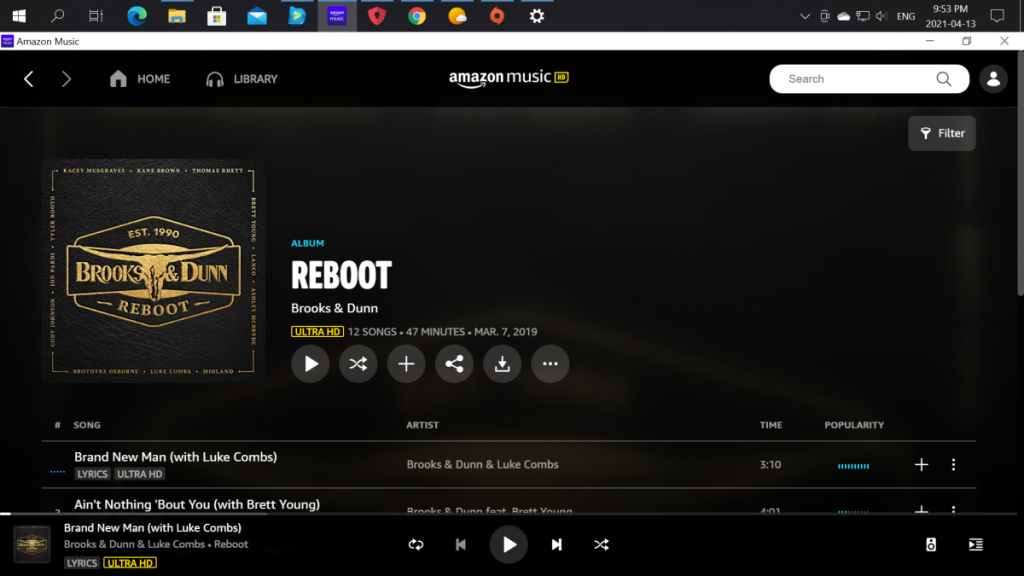Click the now playing title Brand New Man
Screen dimensions: 1024x576
tap(152, 528)
